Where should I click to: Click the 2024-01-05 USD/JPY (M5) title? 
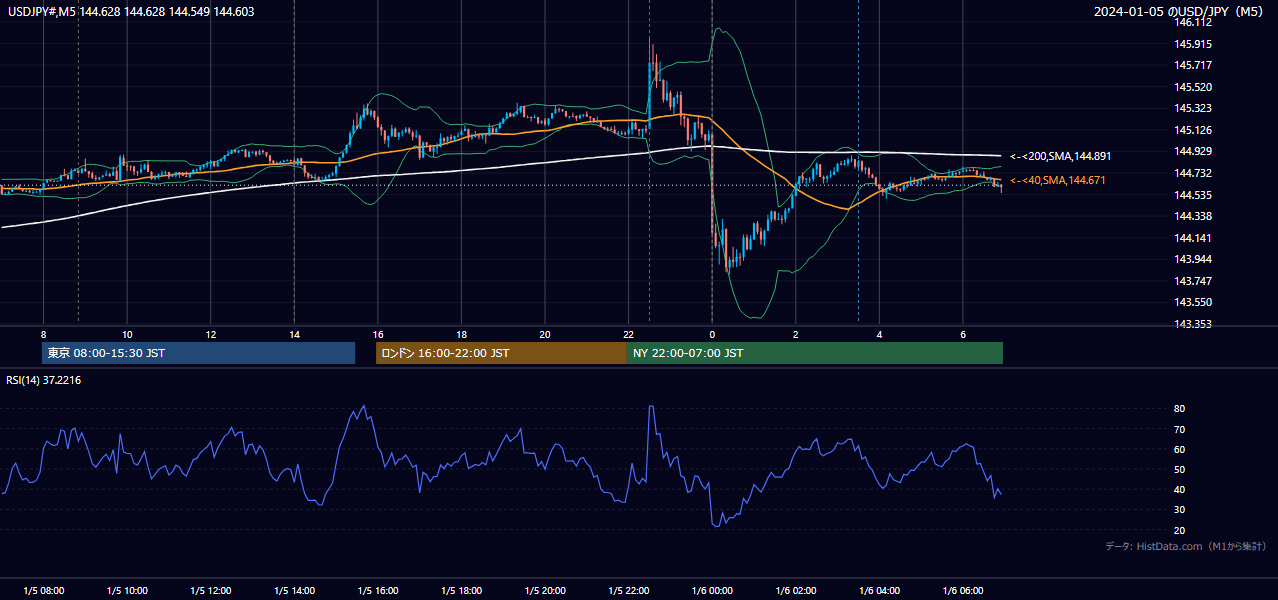click(1180, 11)
